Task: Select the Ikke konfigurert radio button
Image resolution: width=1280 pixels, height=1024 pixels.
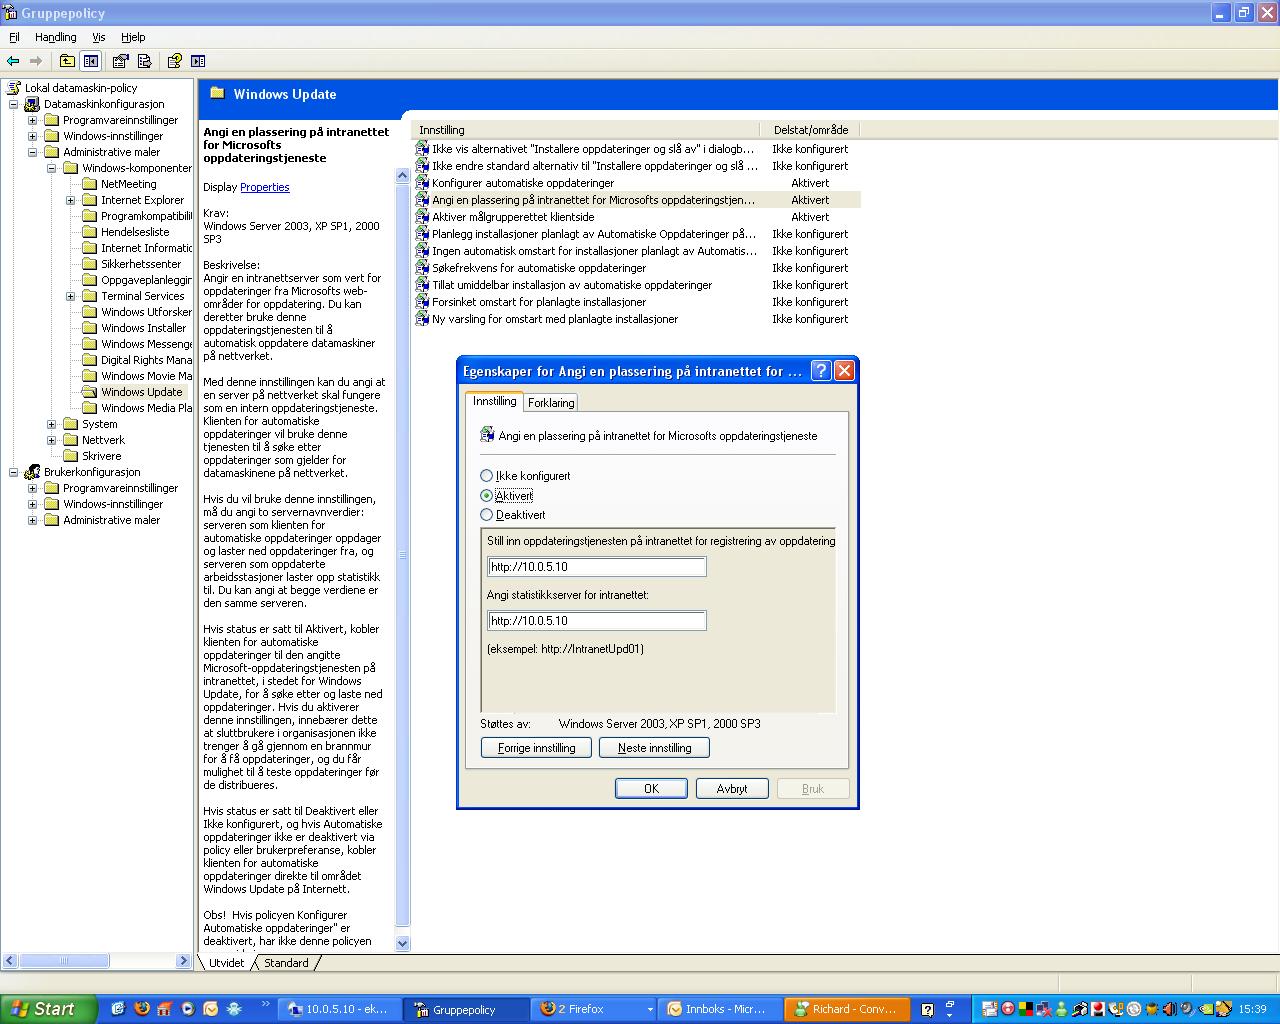Action: pos(487,476)
